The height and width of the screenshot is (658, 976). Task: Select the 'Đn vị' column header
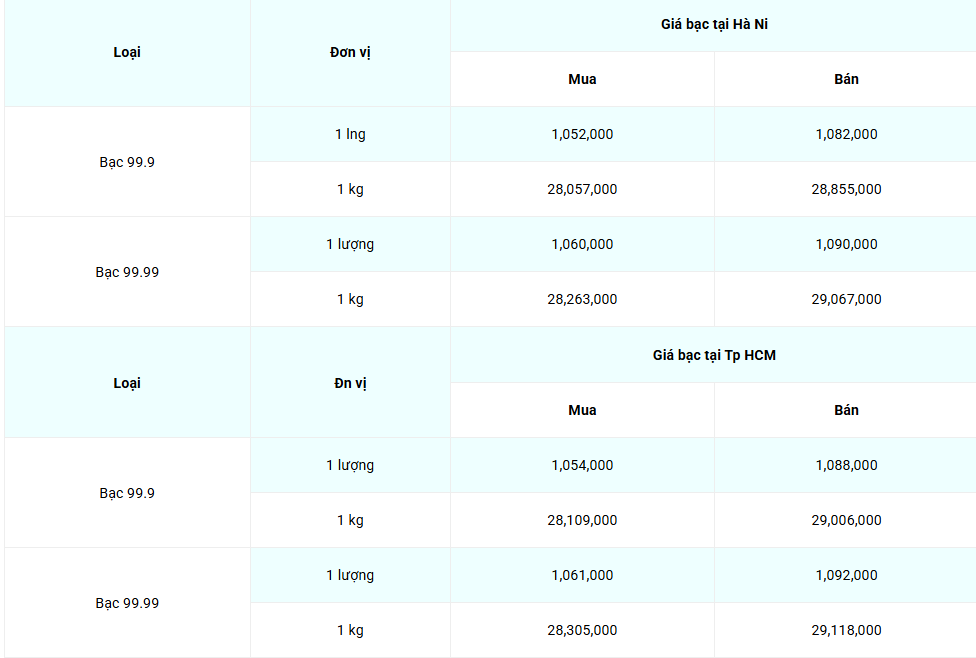coord(350,383)
